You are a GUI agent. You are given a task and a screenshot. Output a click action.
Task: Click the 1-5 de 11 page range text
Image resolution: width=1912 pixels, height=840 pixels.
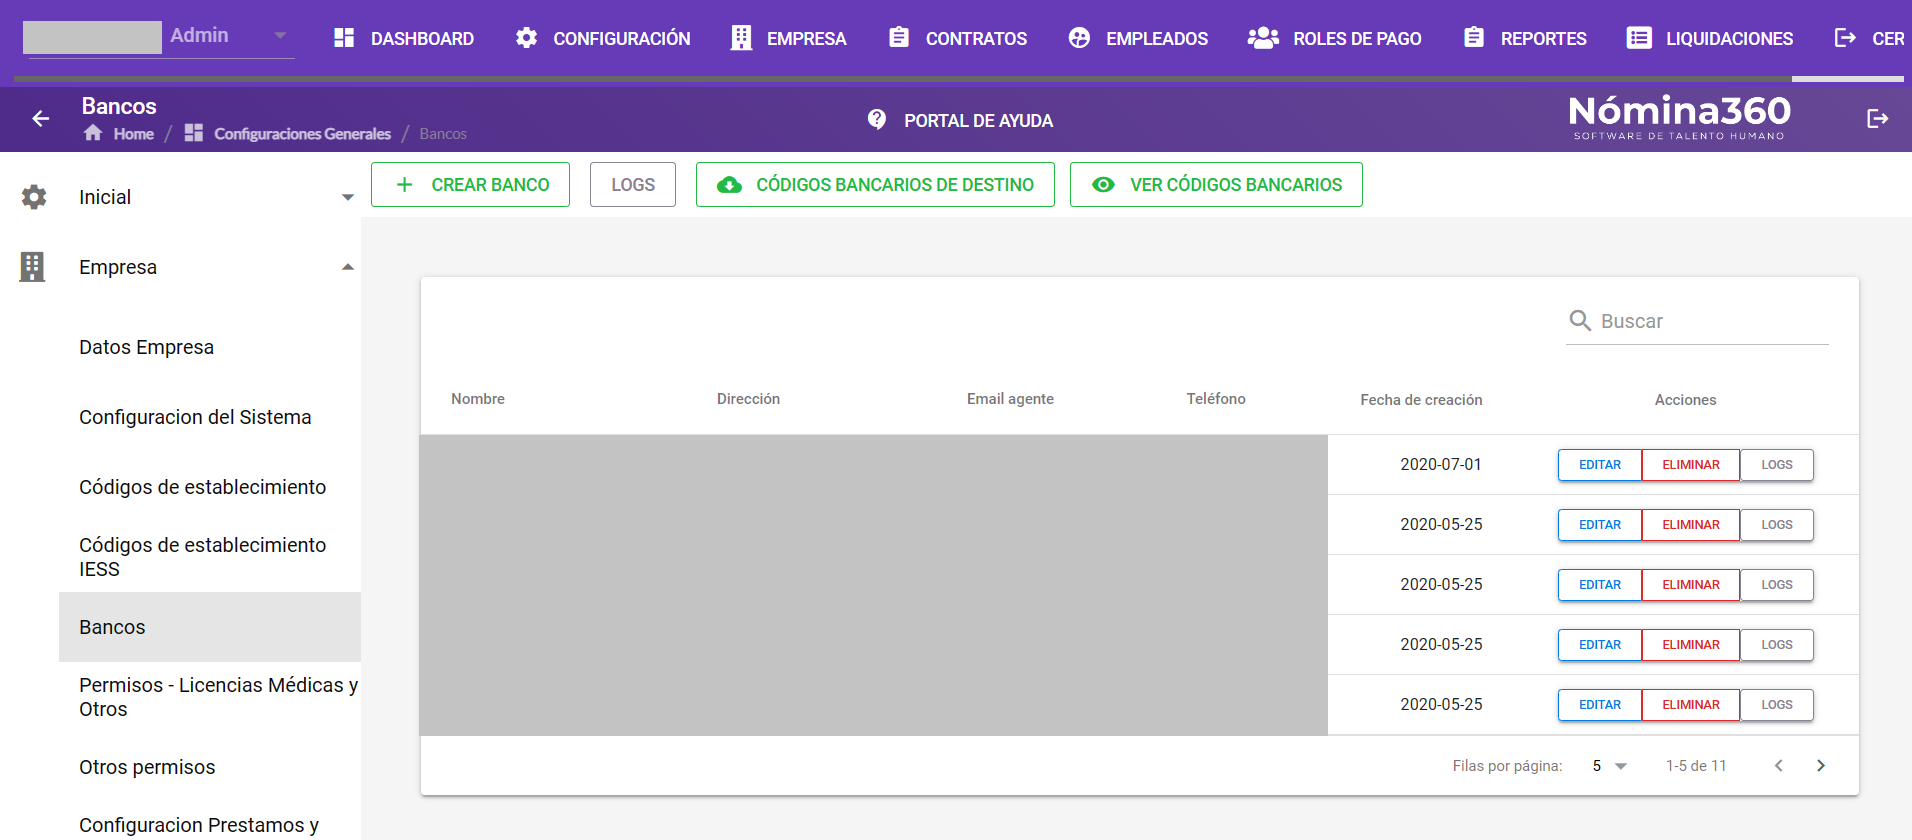click(x=1696, y=766)
